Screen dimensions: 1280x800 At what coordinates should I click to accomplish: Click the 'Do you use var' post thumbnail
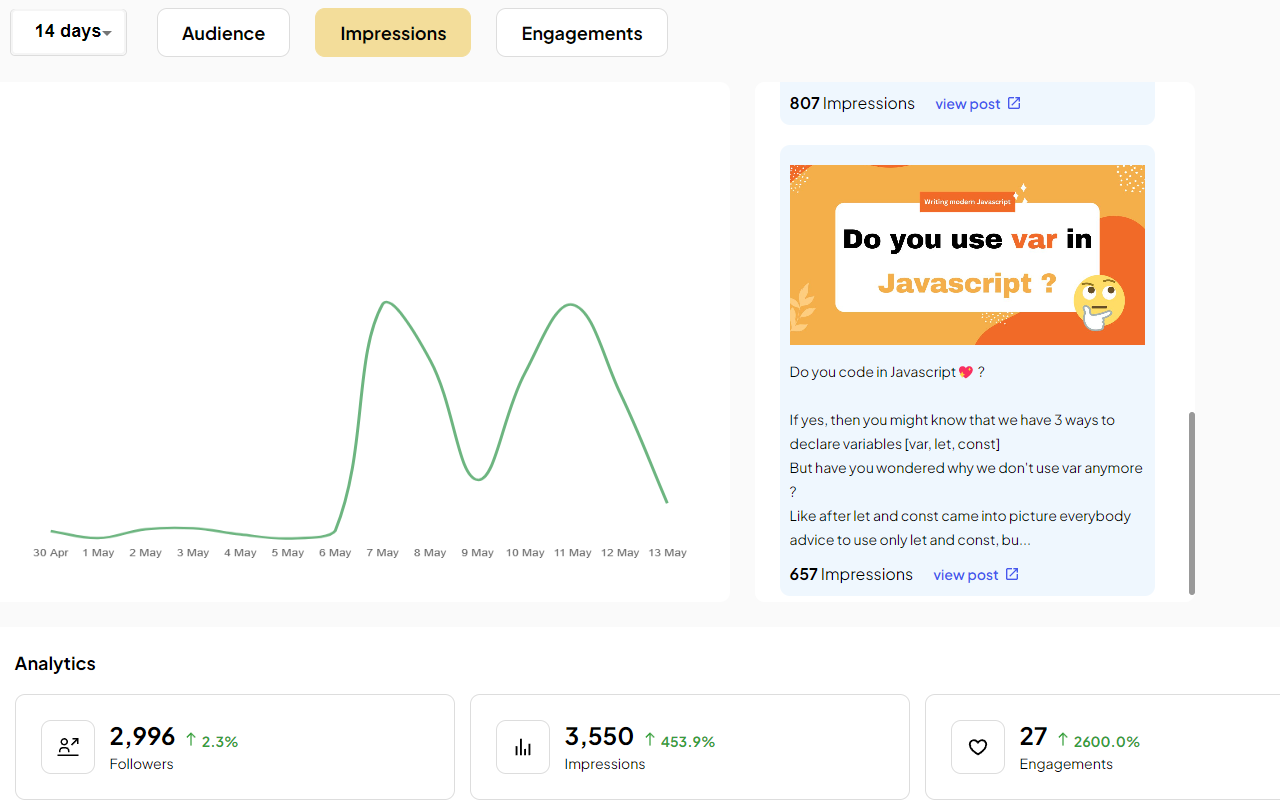tap(967, 255)
